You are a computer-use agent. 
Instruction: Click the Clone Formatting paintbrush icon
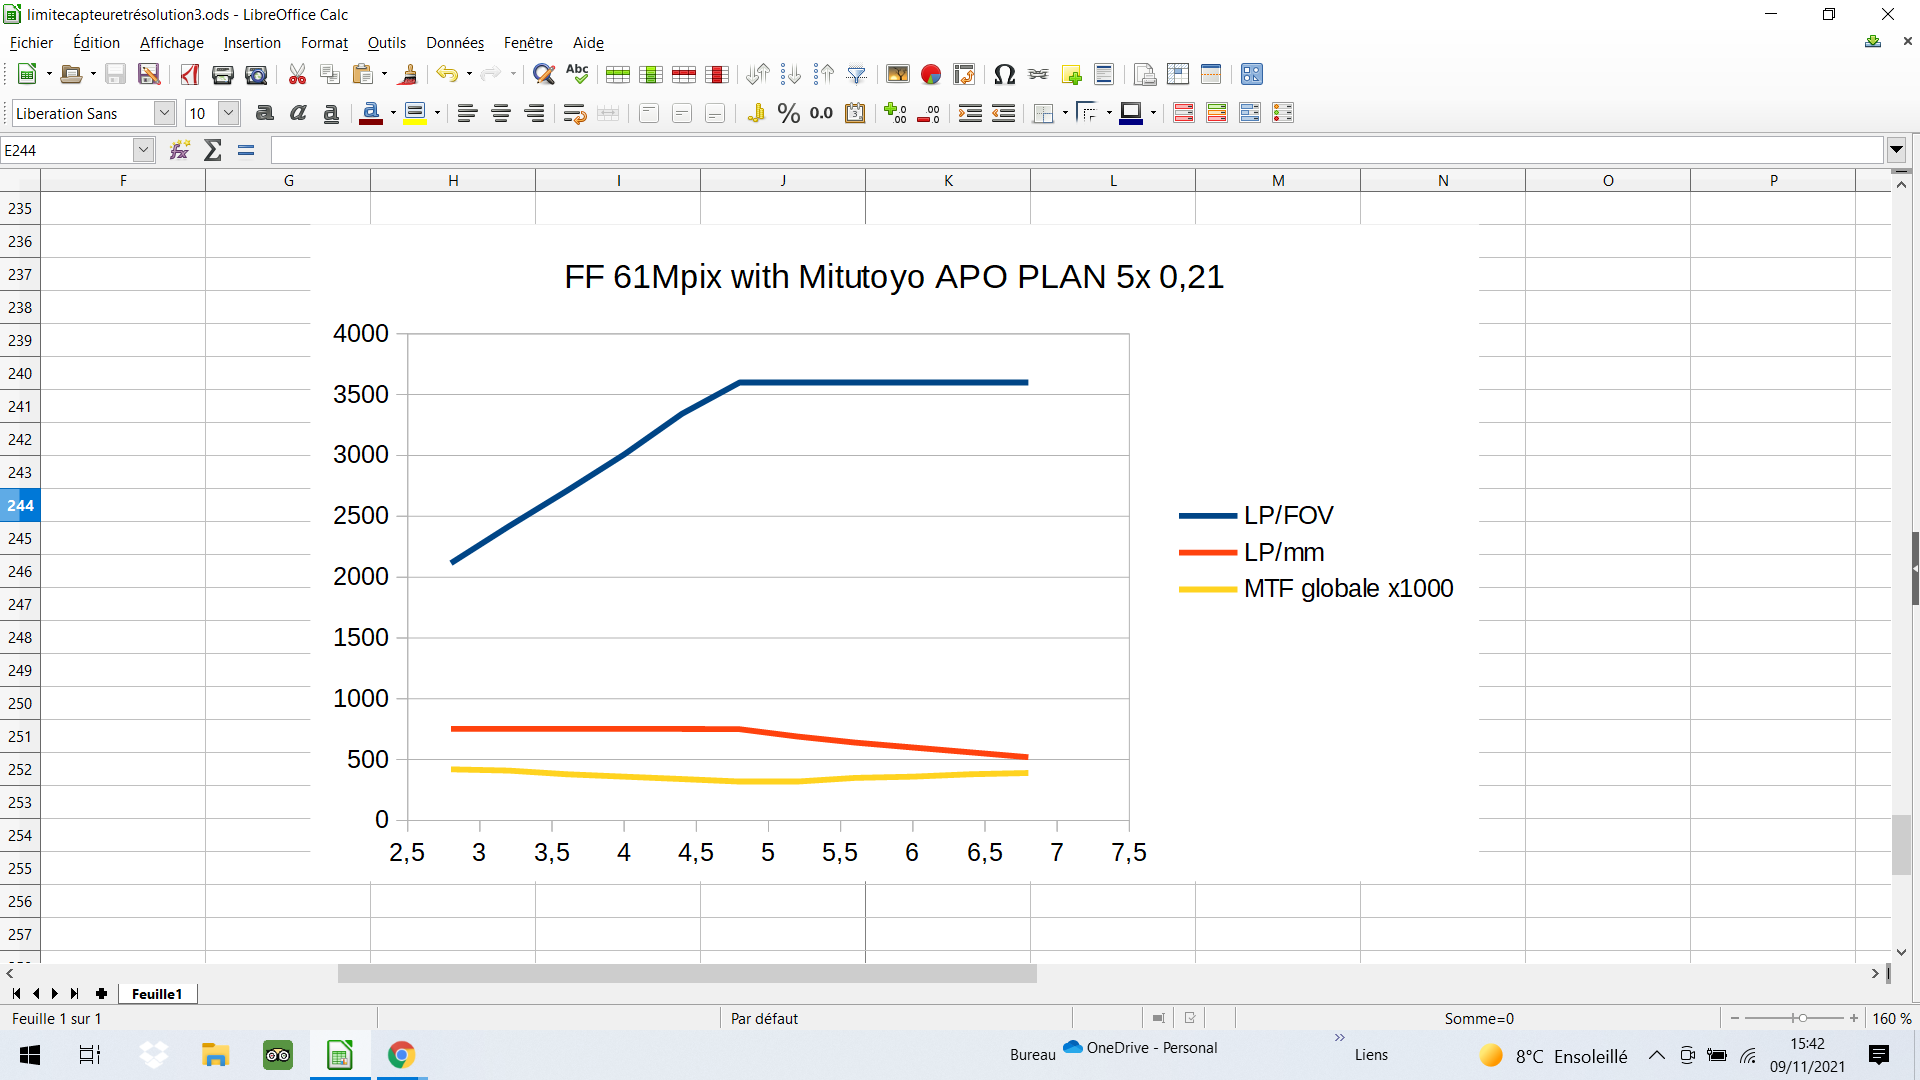click(408, 74)
